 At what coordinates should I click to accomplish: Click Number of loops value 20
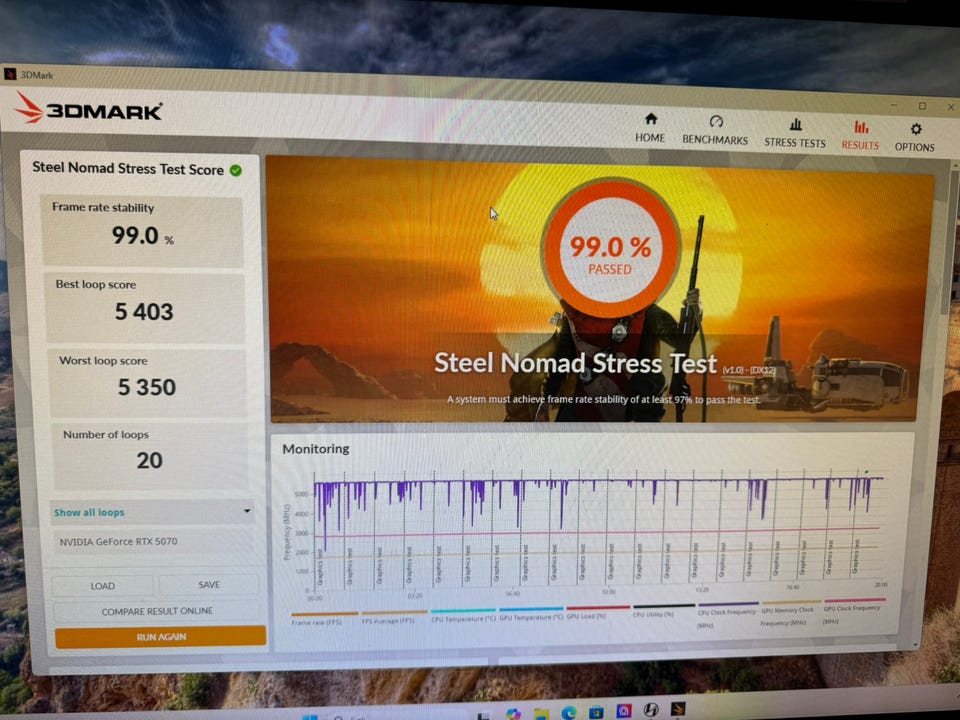coord(149,460)
